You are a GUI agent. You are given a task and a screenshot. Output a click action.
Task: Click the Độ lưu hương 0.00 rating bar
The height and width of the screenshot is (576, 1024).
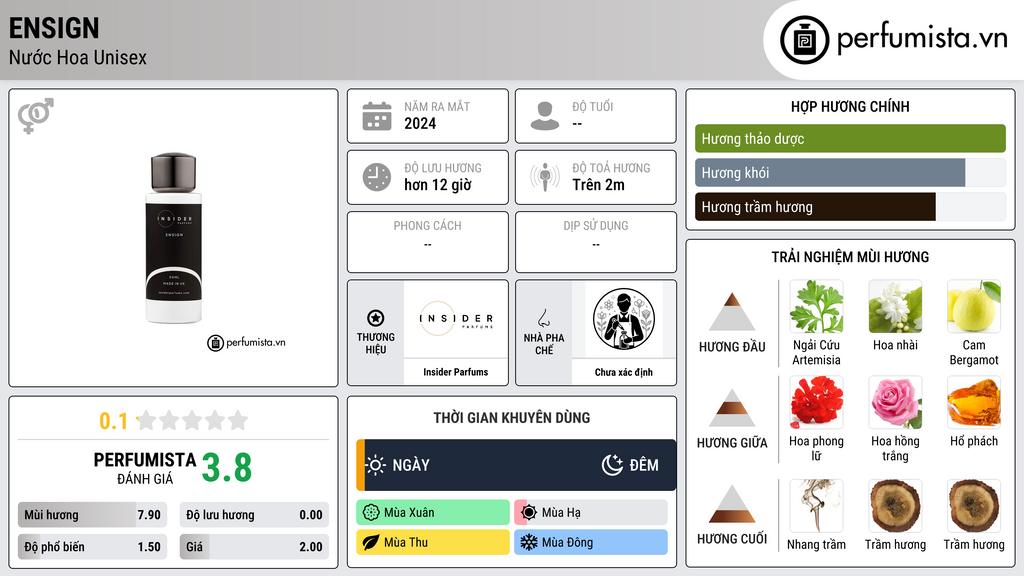[x=254, y=515]
